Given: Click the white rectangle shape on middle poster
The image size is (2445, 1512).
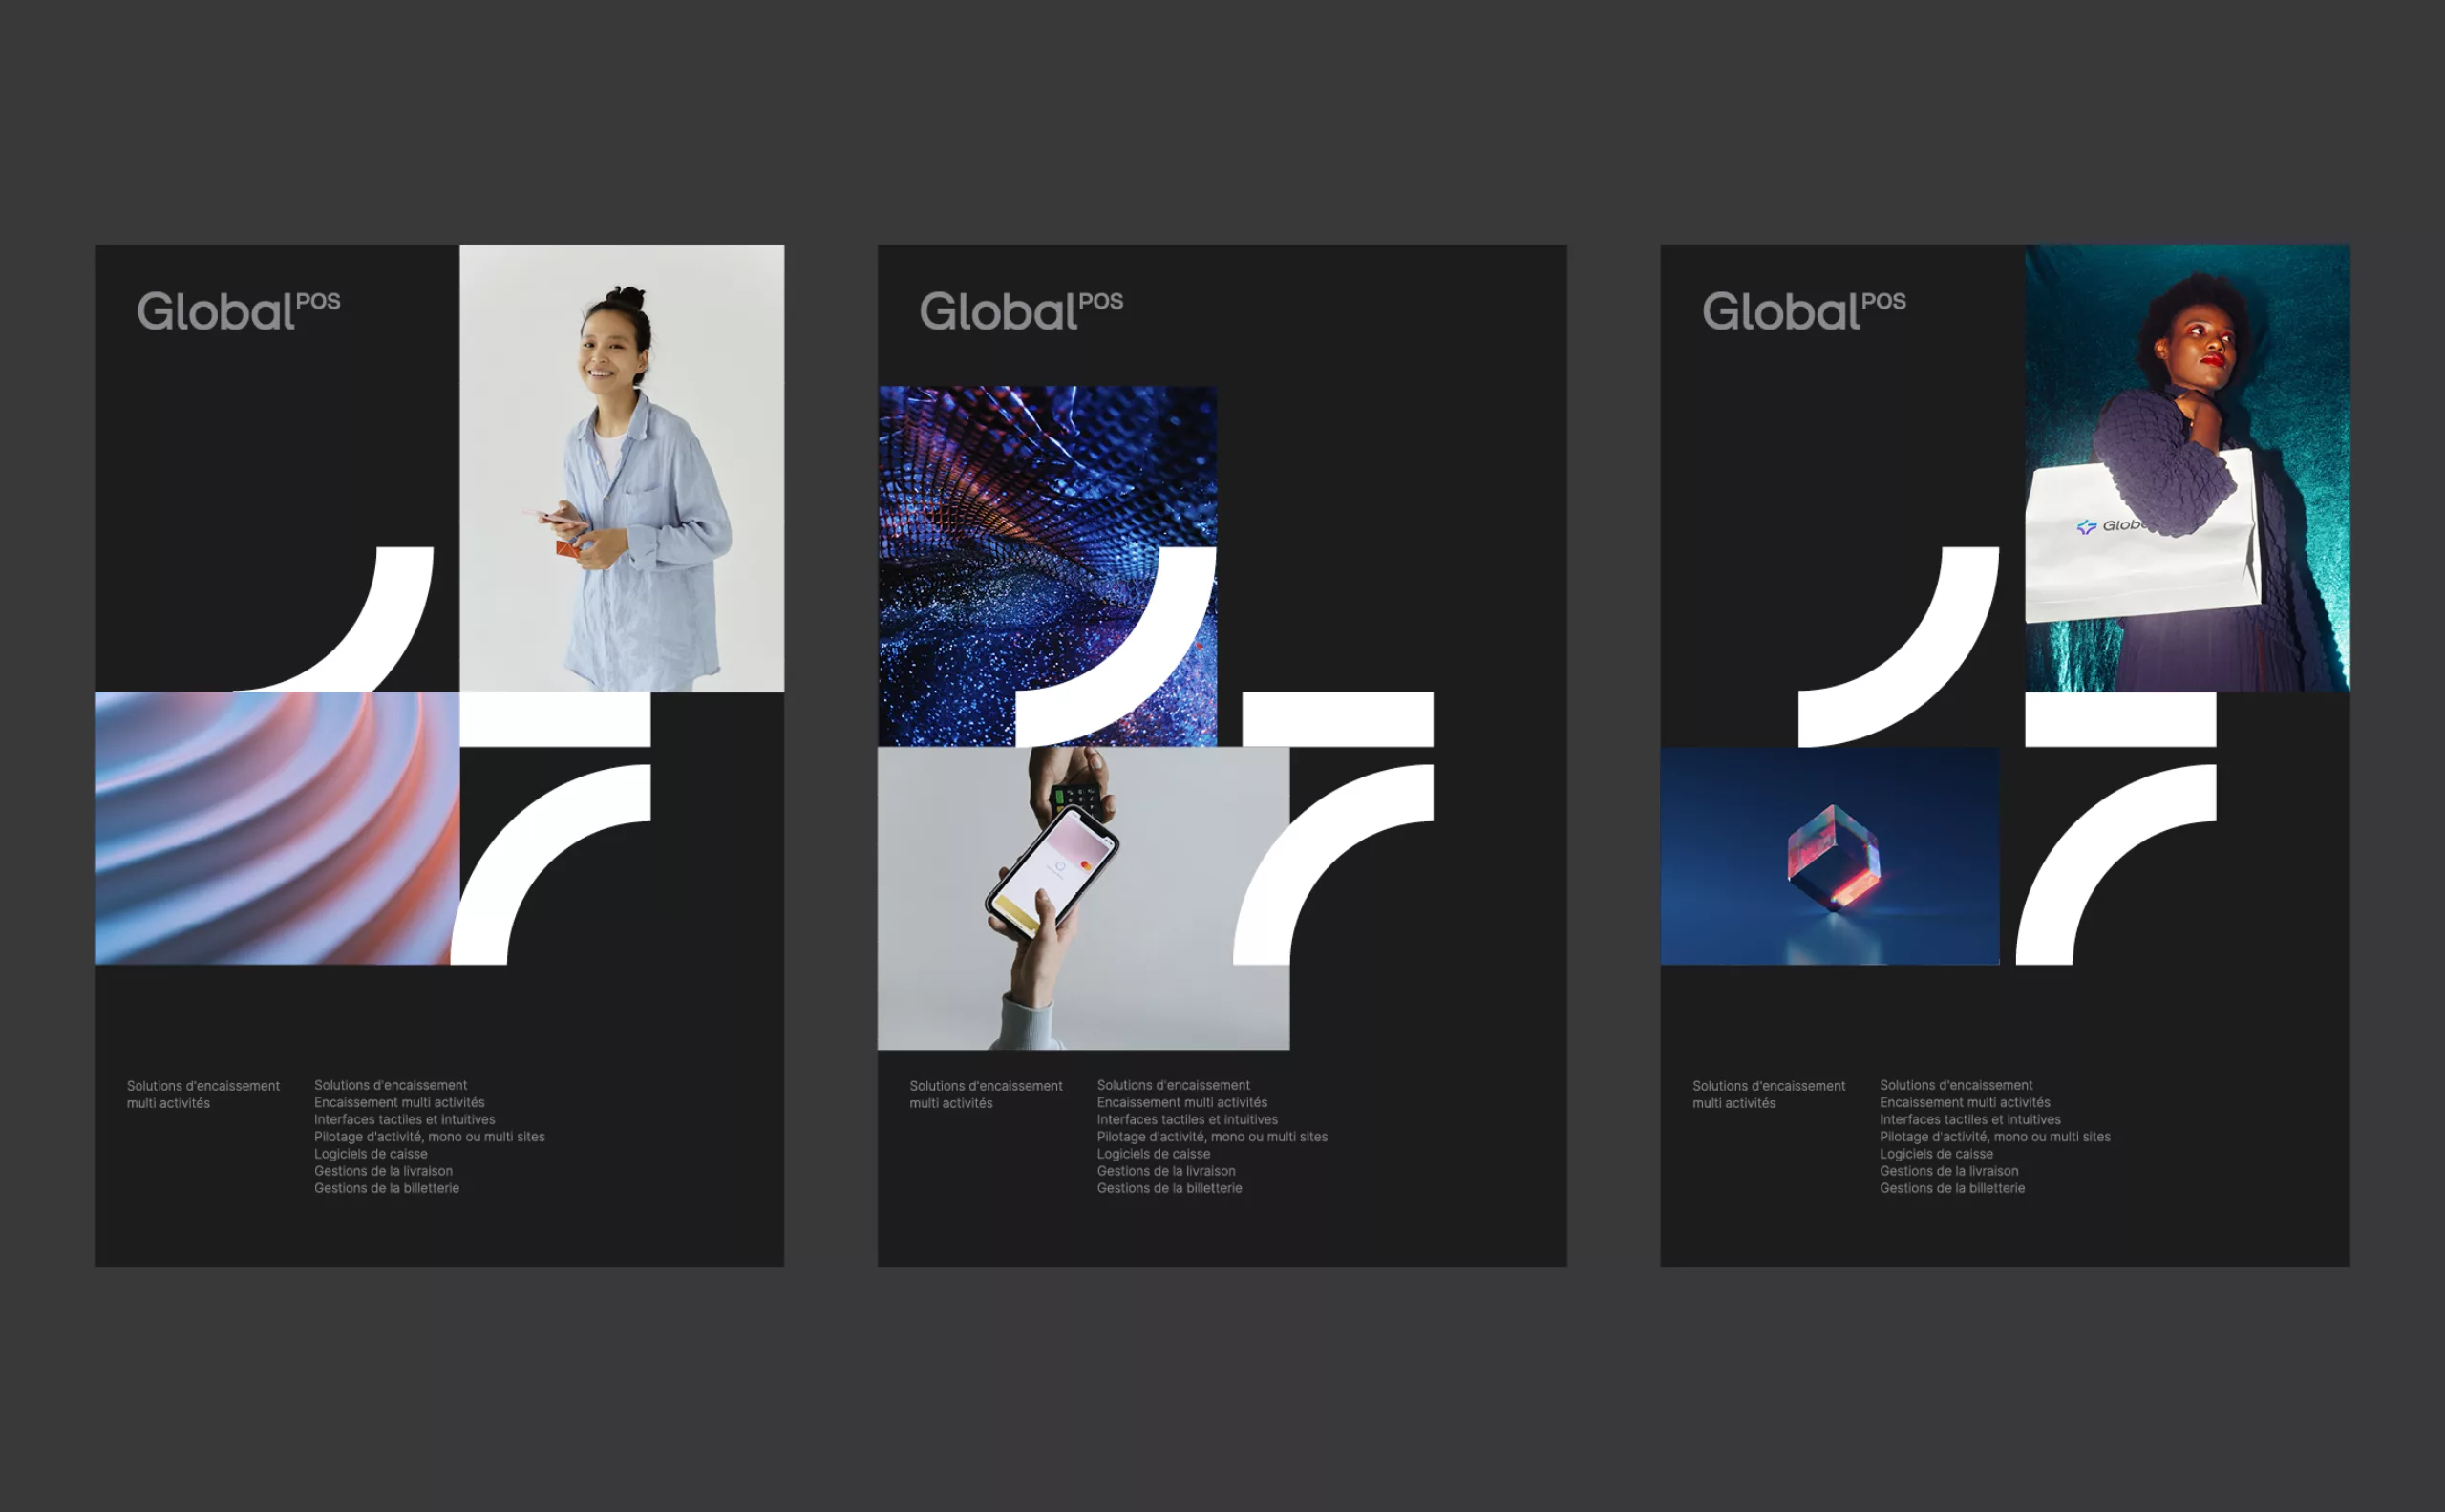Looking at the screenshot, I should pyautogui.click(x=1337, y=719).
